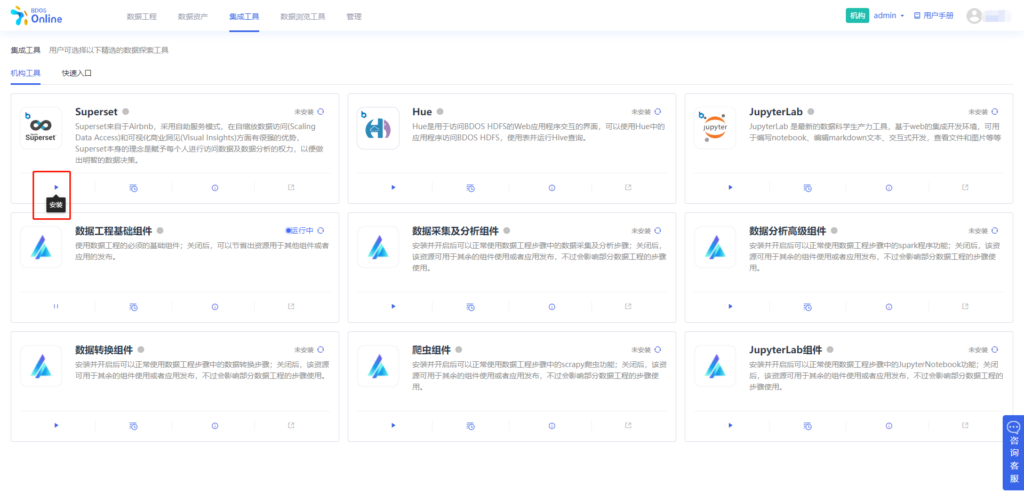Refresh 爬虫组件 status icon
1024x500 pixels.
pos(658,349)
